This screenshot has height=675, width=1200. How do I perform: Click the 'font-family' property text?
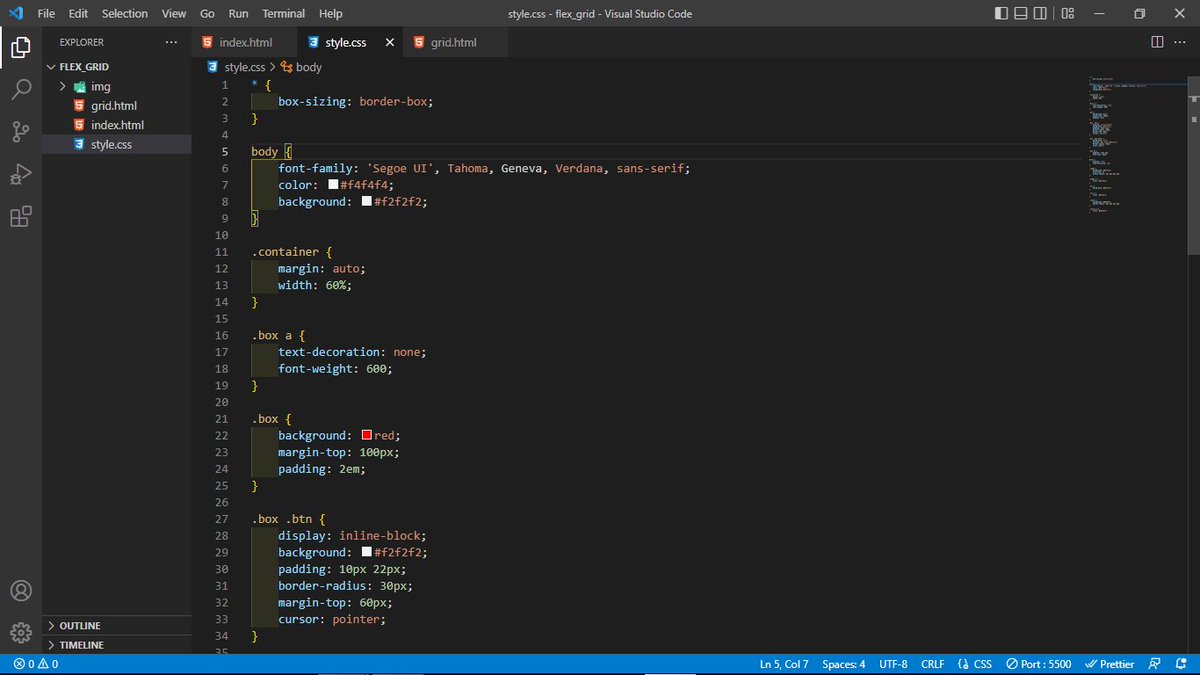point(315,168)
